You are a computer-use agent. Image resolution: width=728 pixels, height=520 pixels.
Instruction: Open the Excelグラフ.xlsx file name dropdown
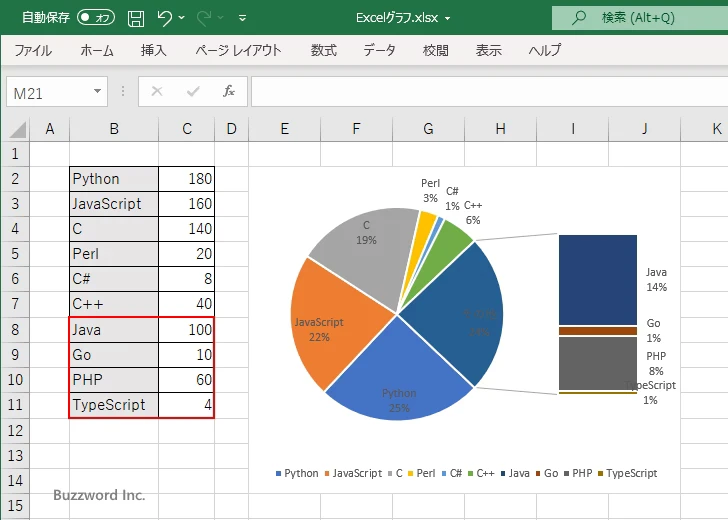point(448,19)
